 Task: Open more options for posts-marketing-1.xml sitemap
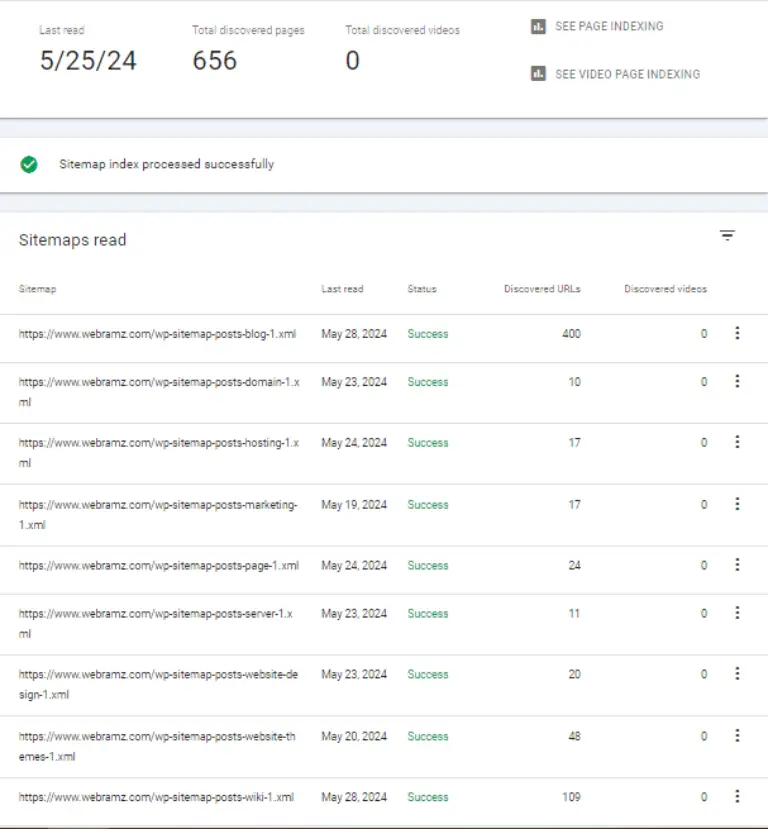point(737,504)
